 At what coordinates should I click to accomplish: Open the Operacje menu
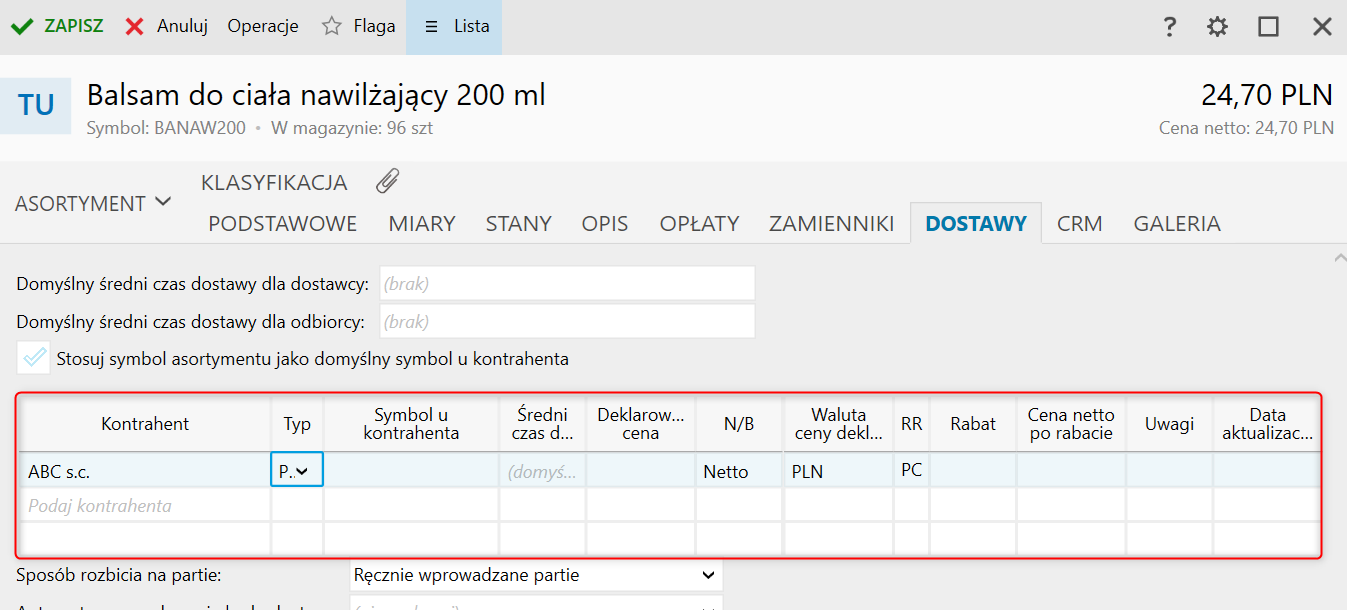(263, 27)
